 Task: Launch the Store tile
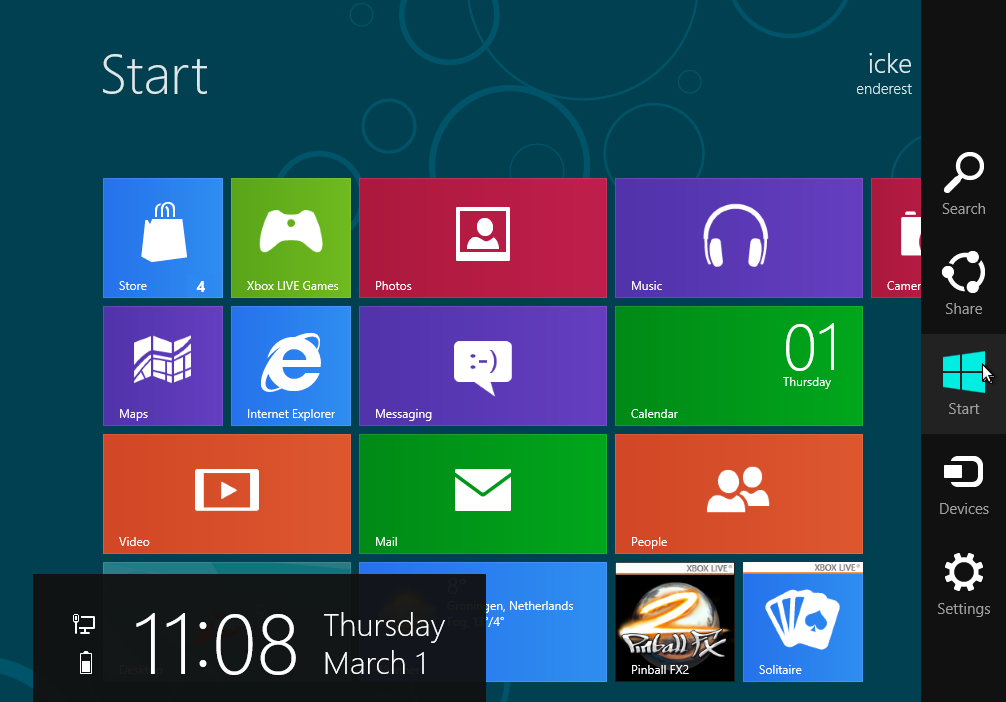click(163, 237)
